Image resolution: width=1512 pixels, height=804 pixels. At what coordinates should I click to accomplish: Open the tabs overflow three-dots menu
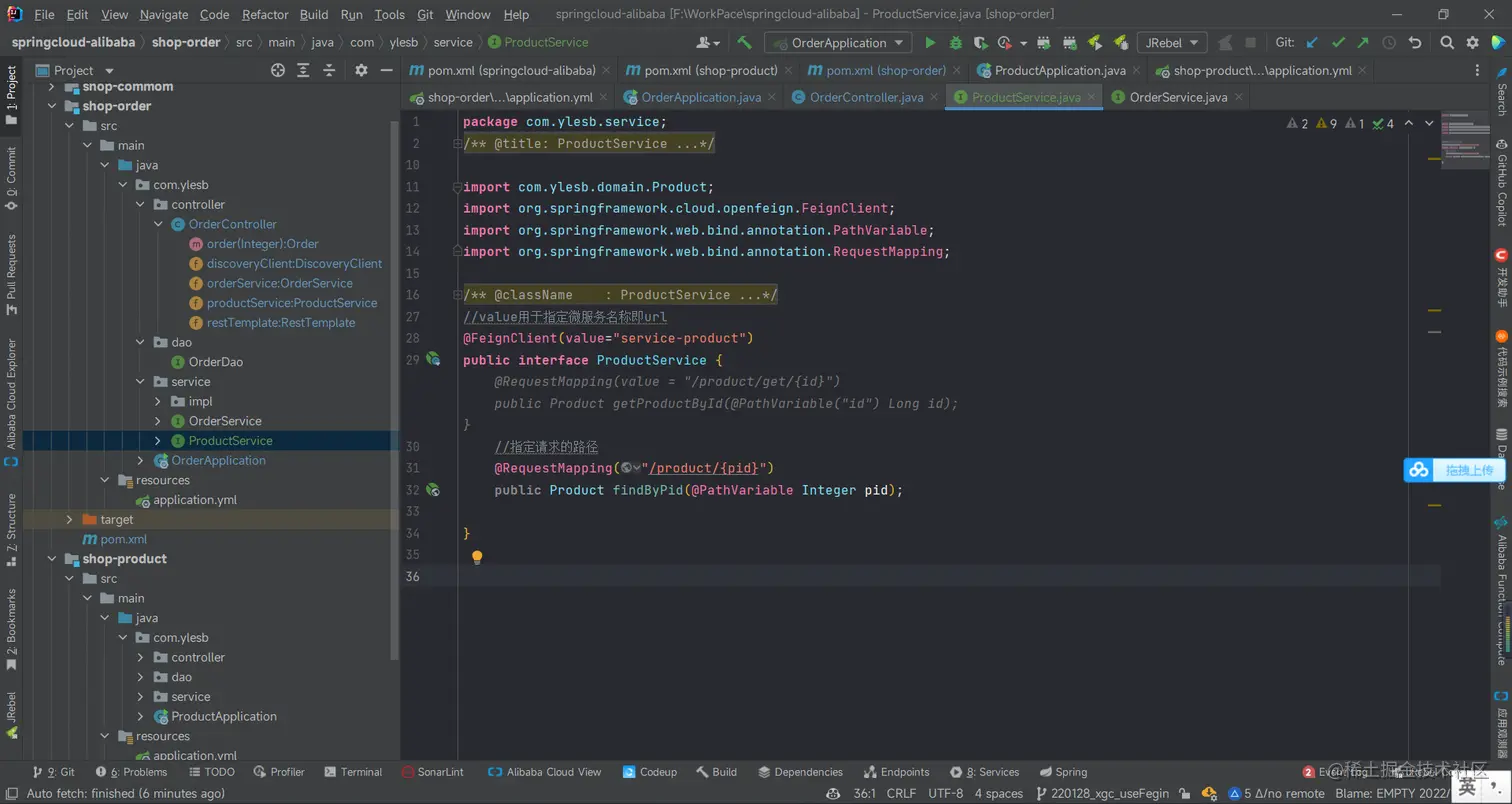point(1478,70)
